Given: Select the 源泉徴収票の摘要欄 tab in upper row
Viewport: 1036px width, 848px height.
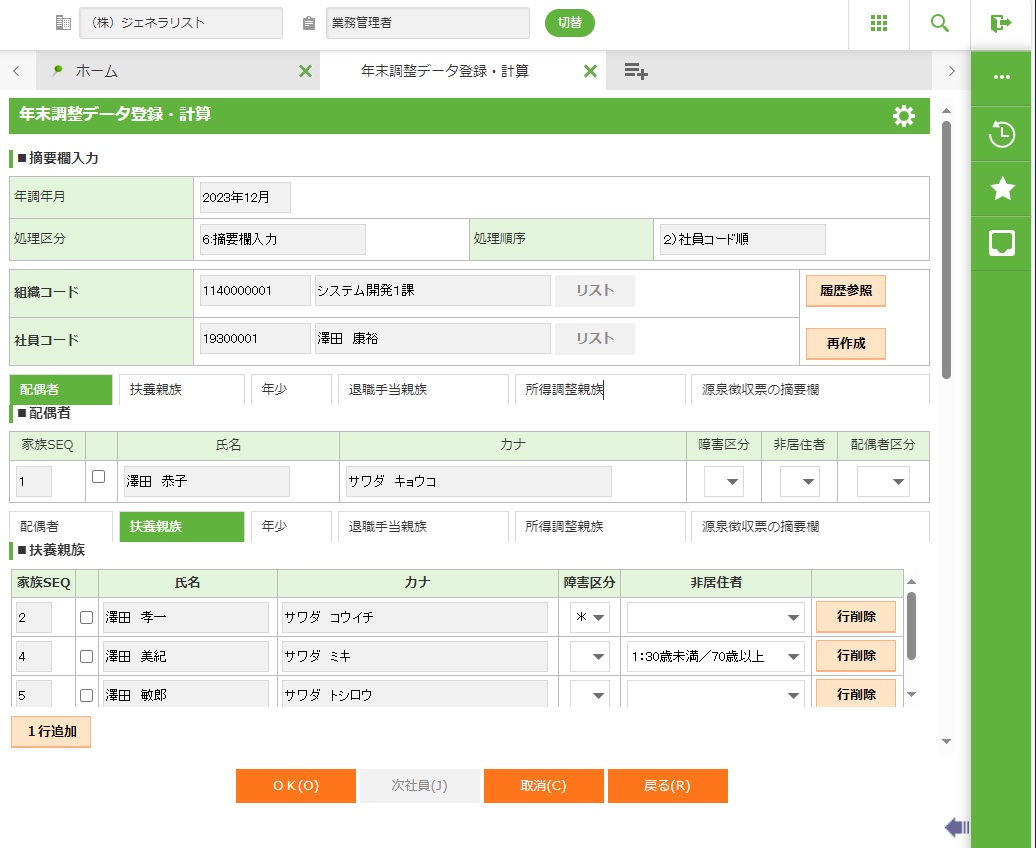Looking at the screenshot, I should pos(809,390).
